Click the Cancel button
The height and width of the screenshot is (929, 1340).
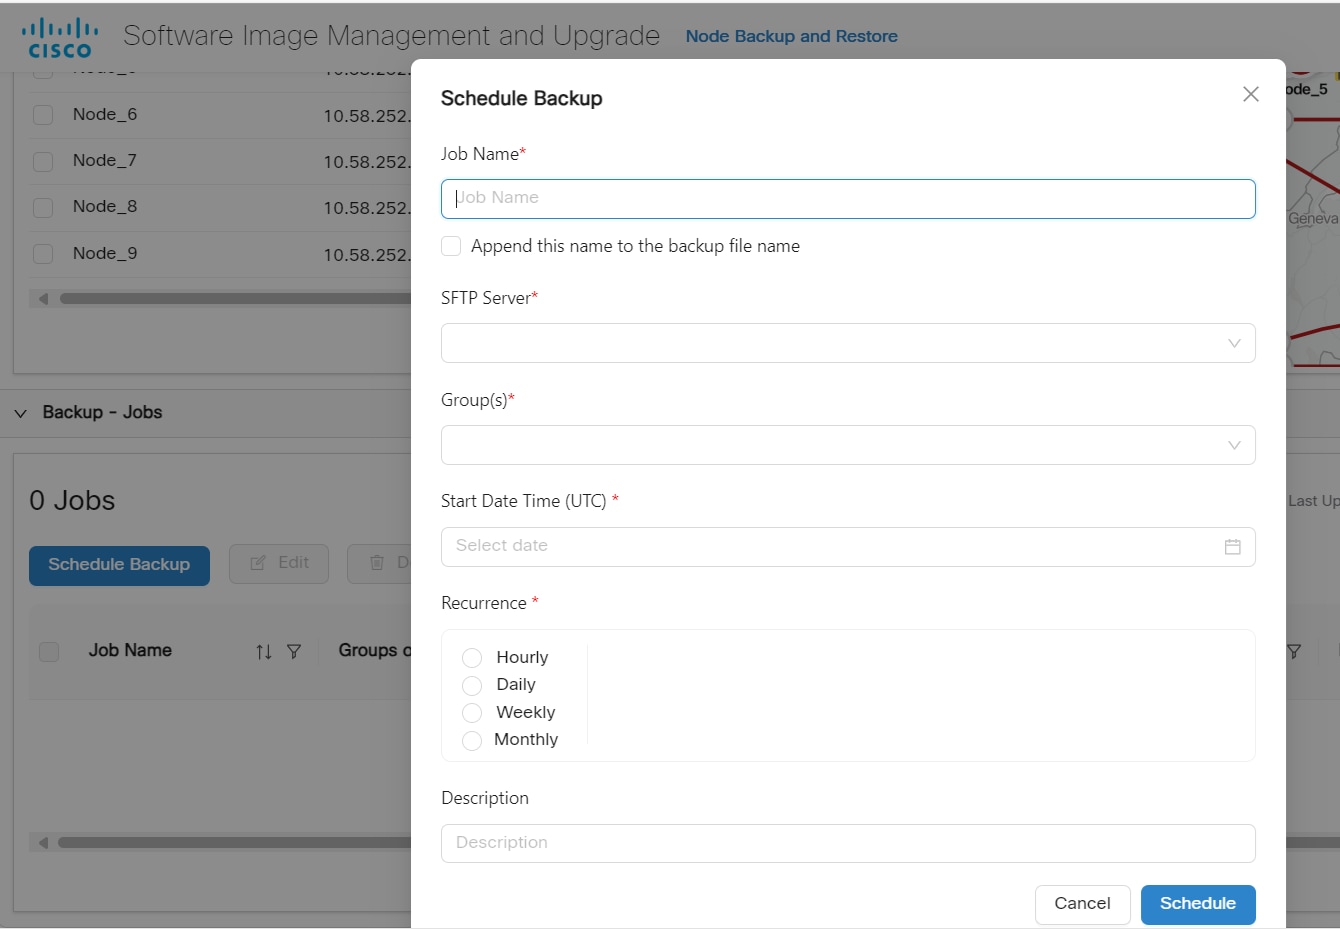1082,904
